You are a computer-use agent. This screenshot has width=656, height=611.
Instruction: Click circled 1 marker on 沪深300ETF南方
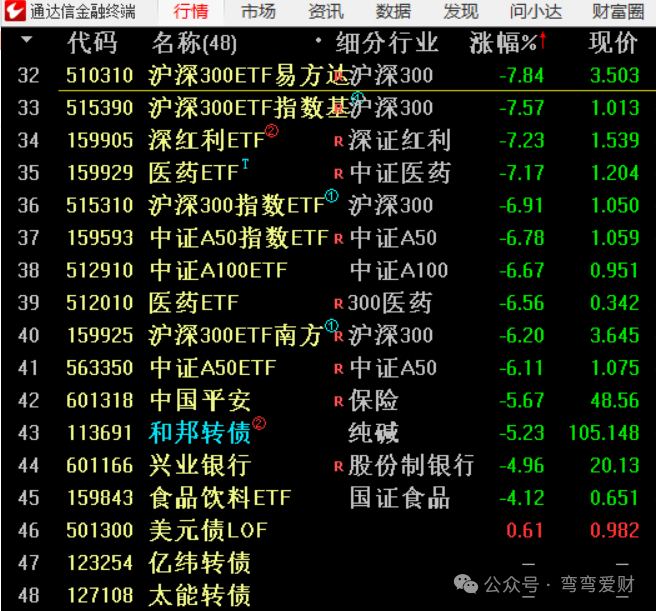(332, 326)
